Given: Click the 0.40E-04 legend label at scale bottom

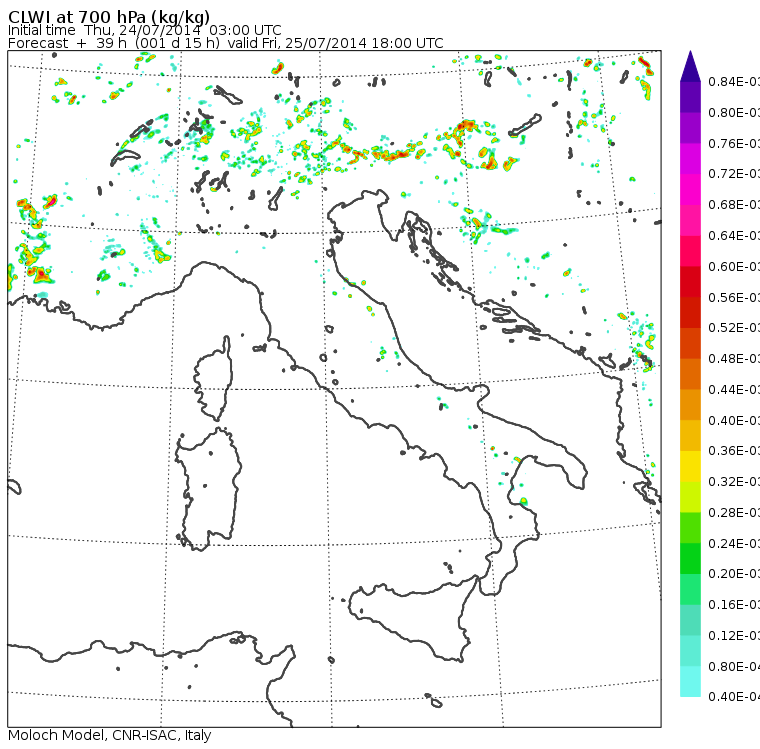Looking at the screenshot, I should tap(734, 697).
